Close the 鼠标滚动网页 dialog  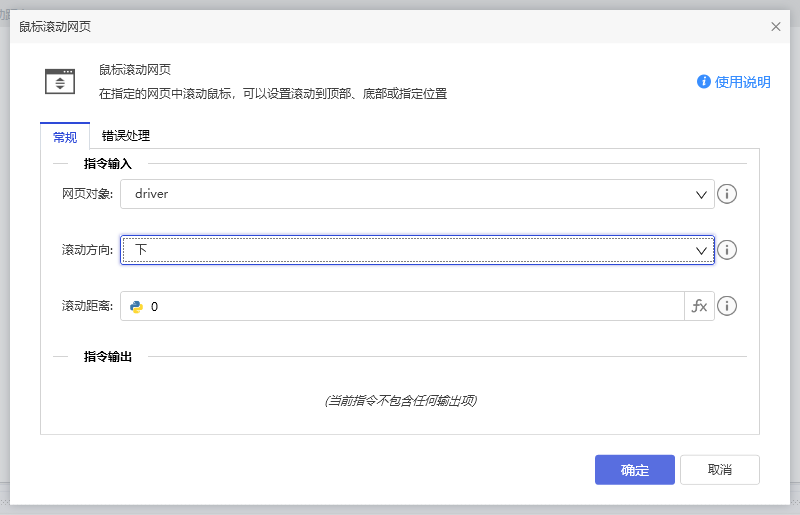click(x=776, y=27)
